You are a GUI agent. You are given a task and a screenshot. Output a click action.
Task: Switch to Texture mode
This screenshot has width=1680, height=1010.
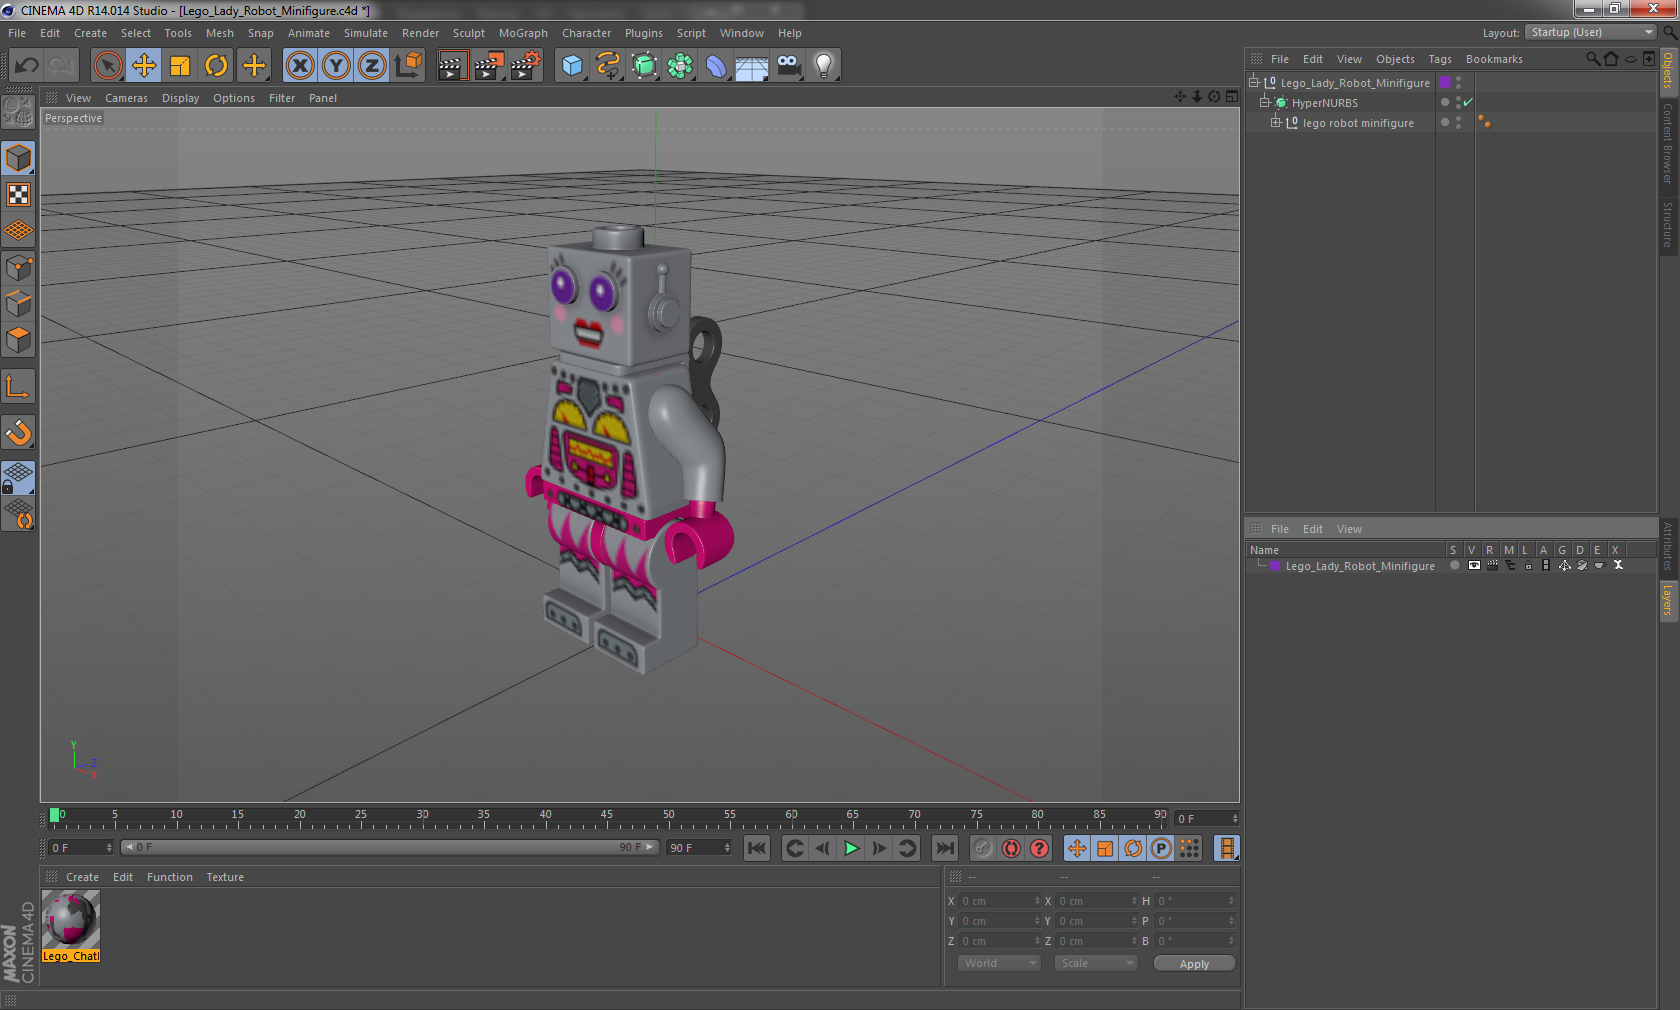(19, 195)
